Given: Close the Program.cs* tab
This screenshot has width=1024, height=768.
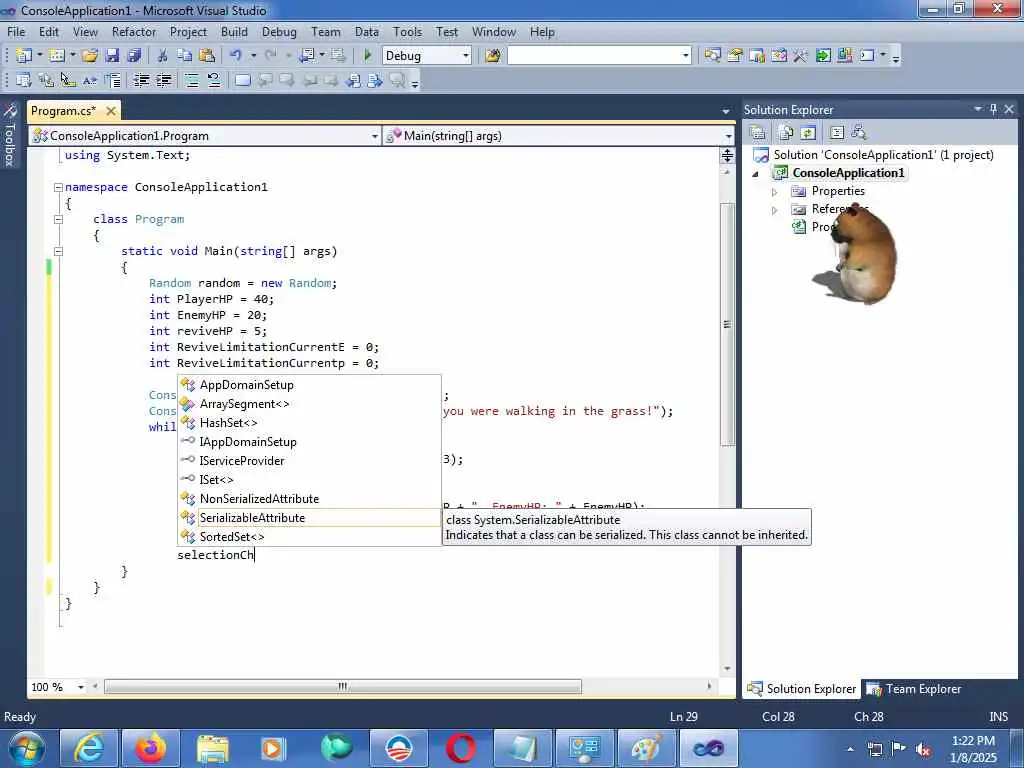Looking at the screenshot, I should coord(111,111).
